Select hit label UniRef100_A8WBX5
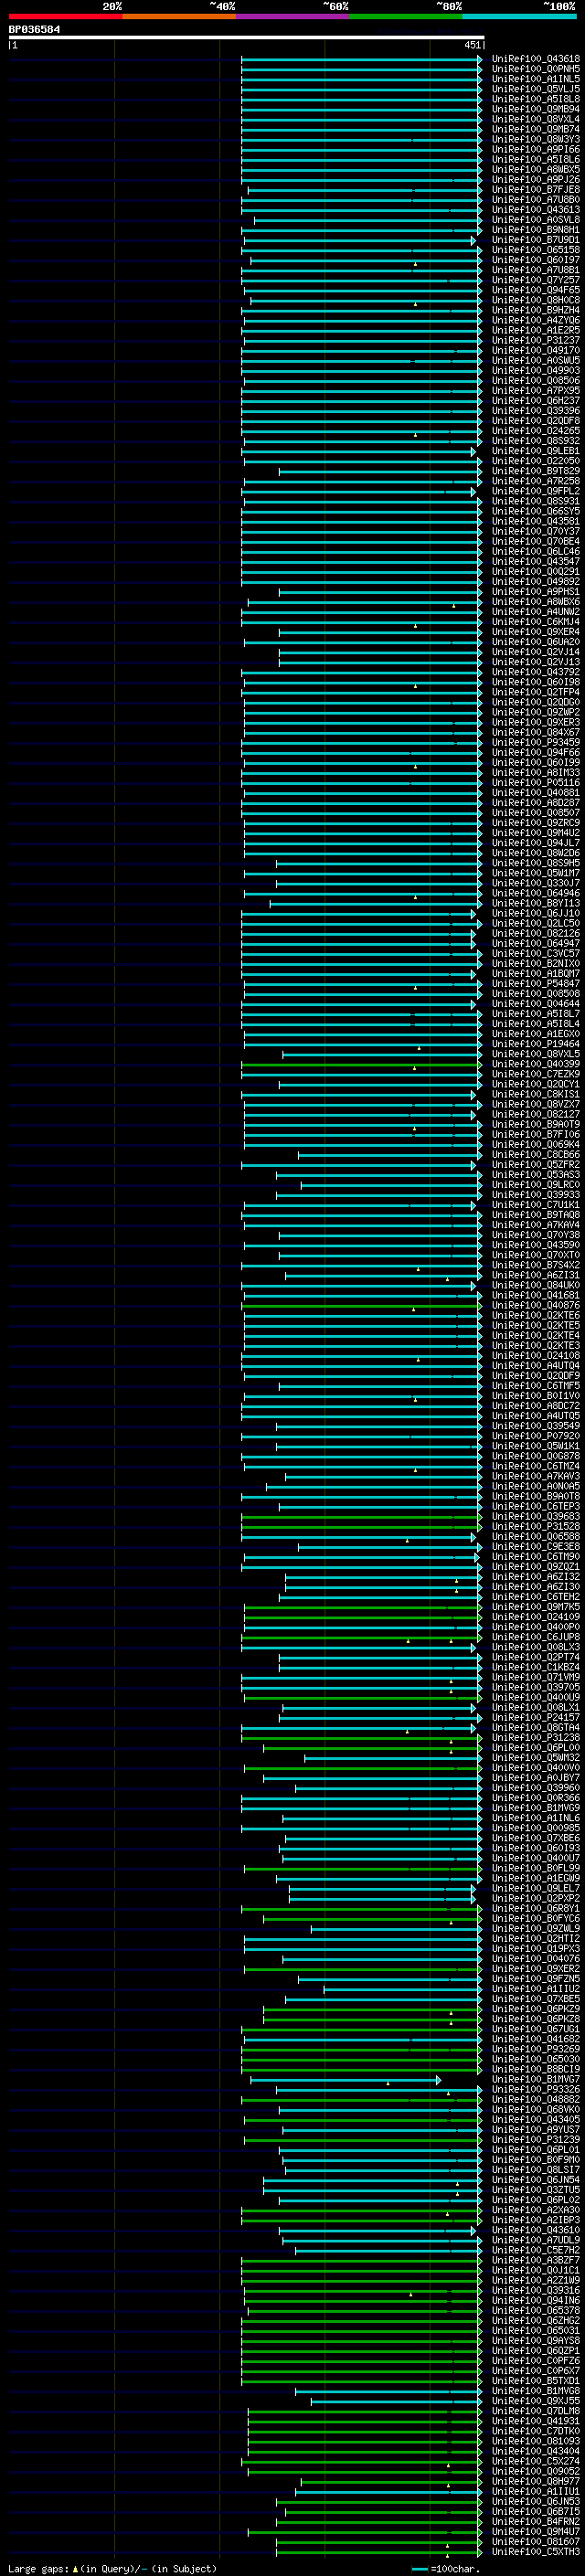 536,170
